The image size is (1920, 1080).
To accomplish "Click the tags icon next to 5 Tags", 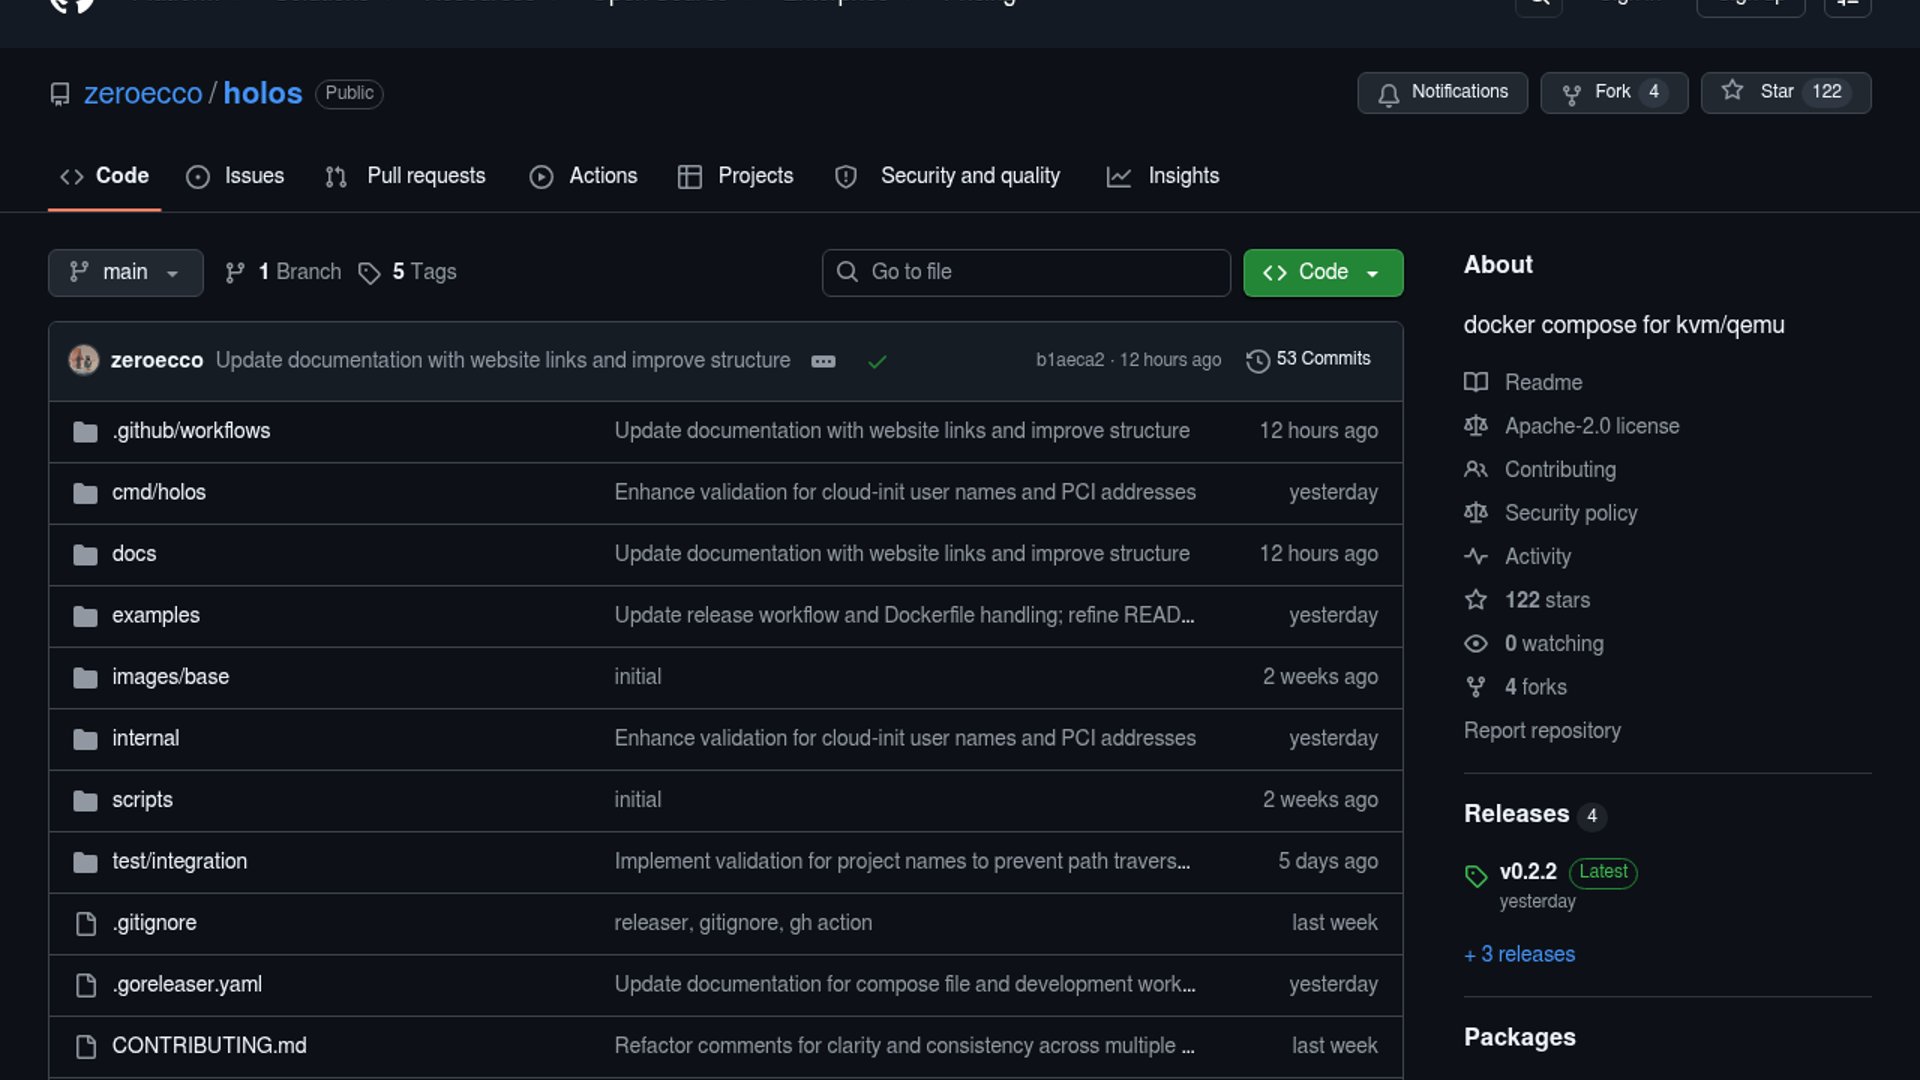I will [369, 273].
